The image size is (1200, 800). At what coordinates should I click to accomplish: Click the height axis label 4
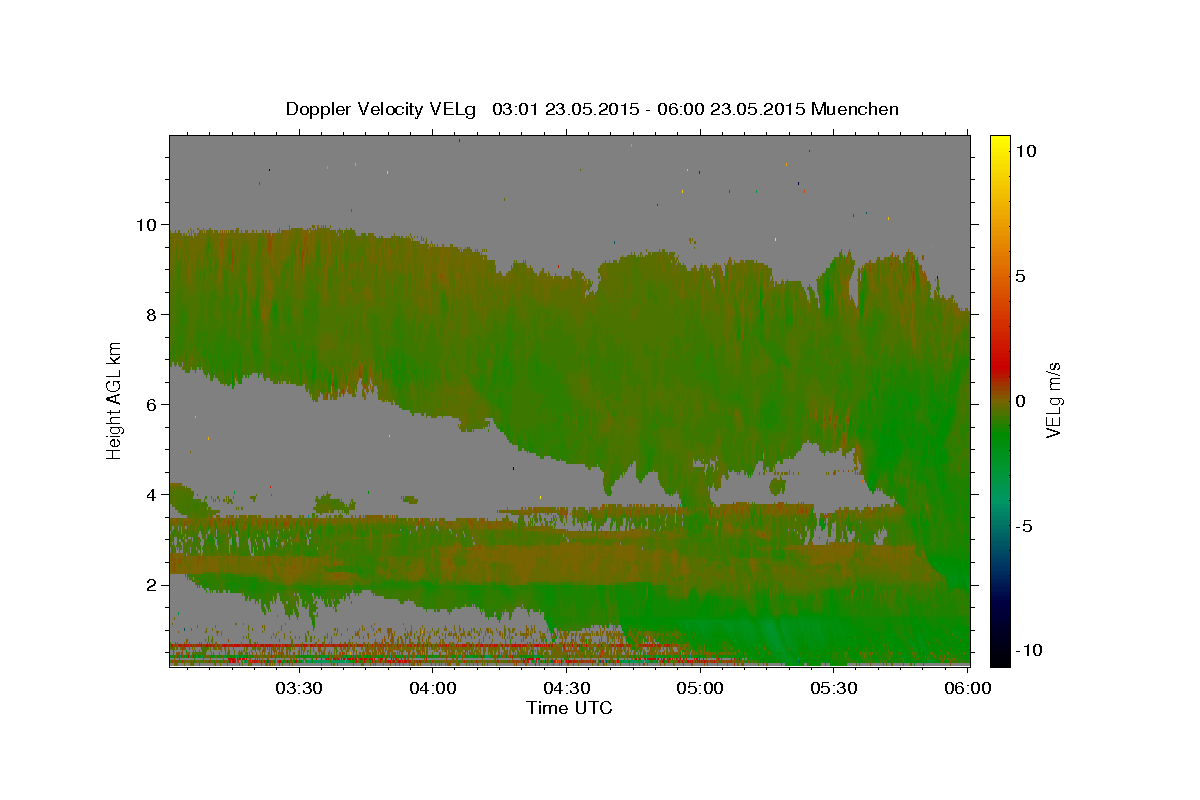coord(152,495)
